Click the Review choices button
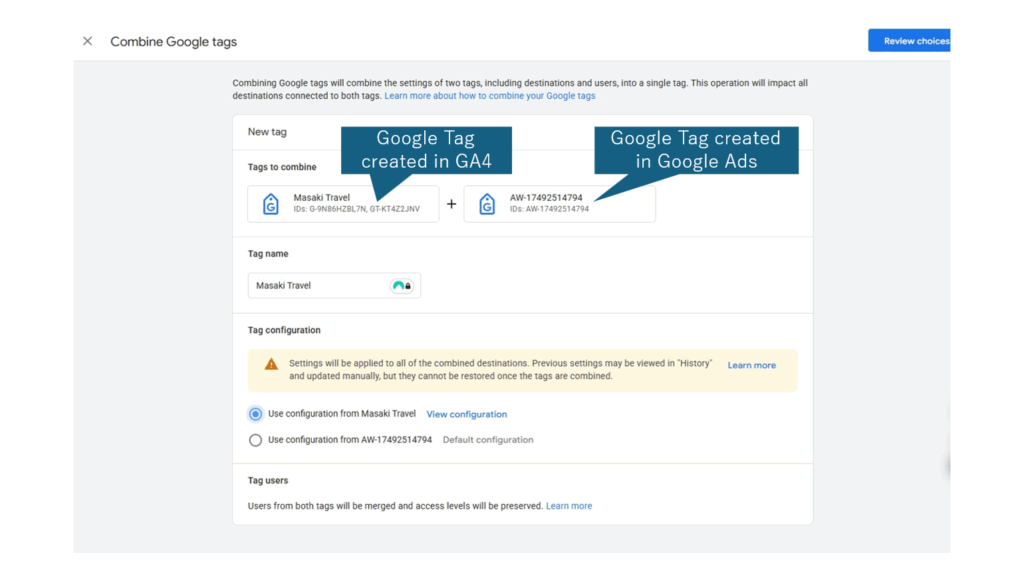The width and height of the screenshot is (1024, 576). pos(909,40)
